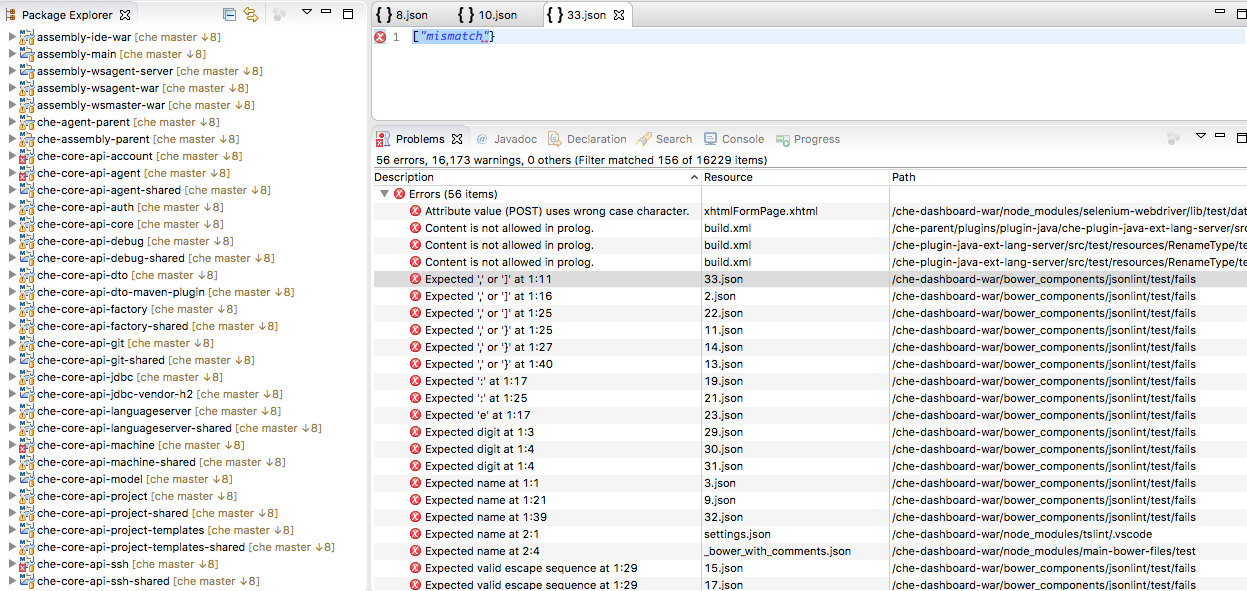
Task: Sort problems by the Resource column header
Action: pyautogui.click(x=796, y=177)
